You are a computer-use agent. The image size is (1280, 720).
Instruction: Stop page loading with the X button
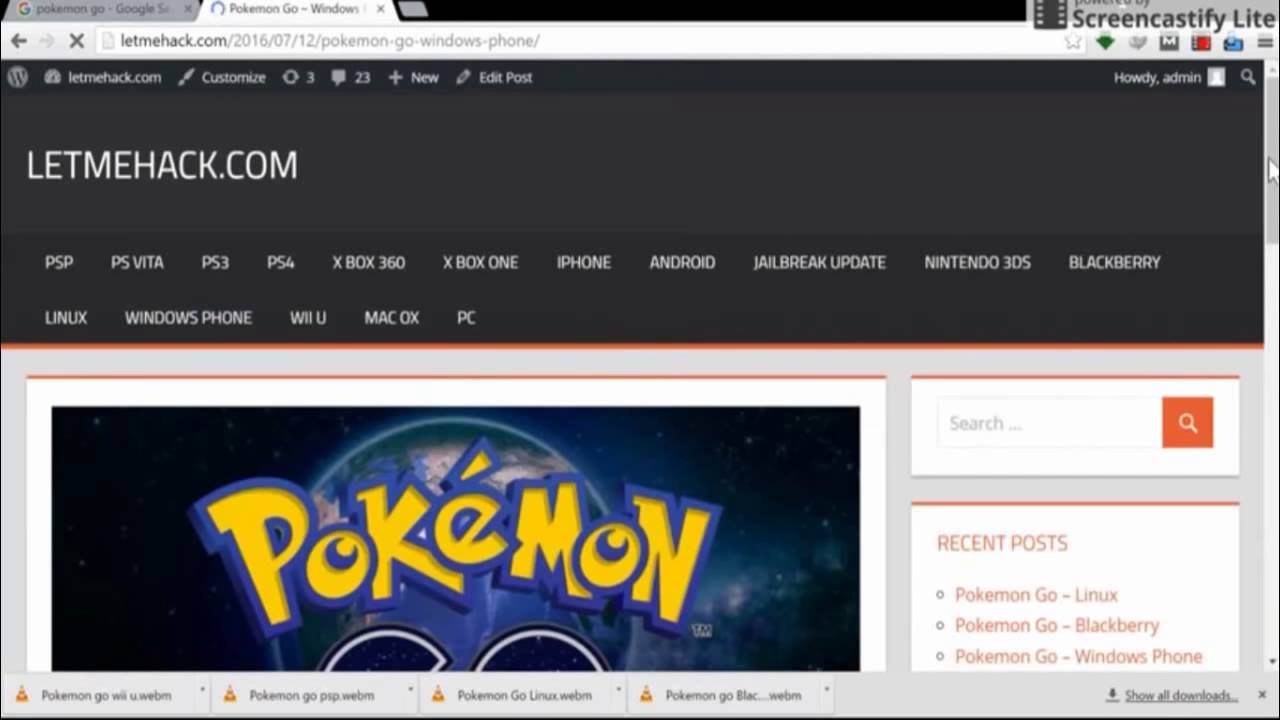(x=77, y=41)
